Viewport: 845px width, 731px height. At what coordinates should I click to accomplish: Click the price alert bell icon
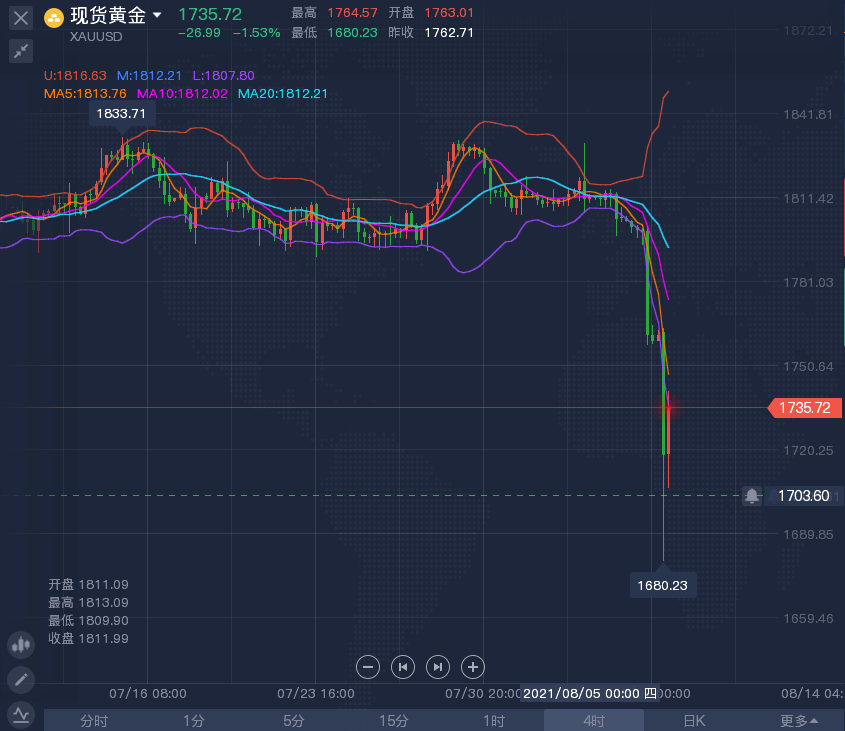click(x=752, y=496)
